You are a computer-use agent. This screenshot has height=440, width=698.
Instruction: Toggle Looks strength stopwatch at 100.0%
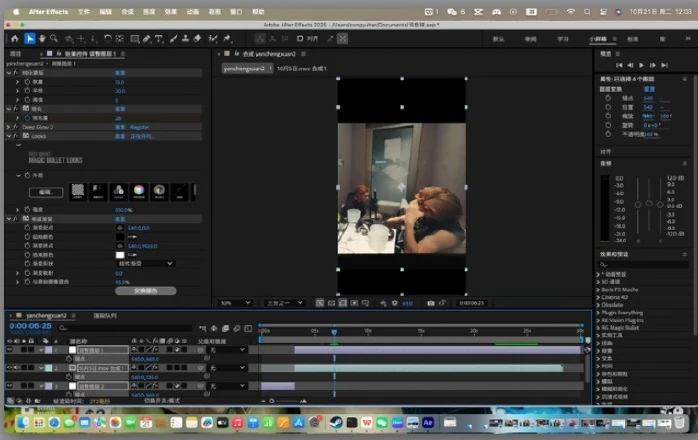[27, 209]
